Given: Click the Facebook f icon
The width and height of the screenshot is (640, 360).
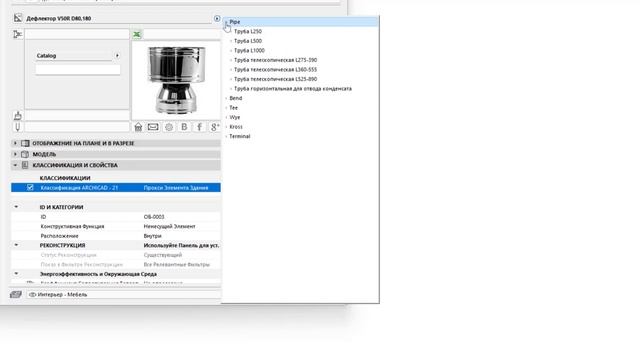Looking at the screenshot, I should coord(199,127).
